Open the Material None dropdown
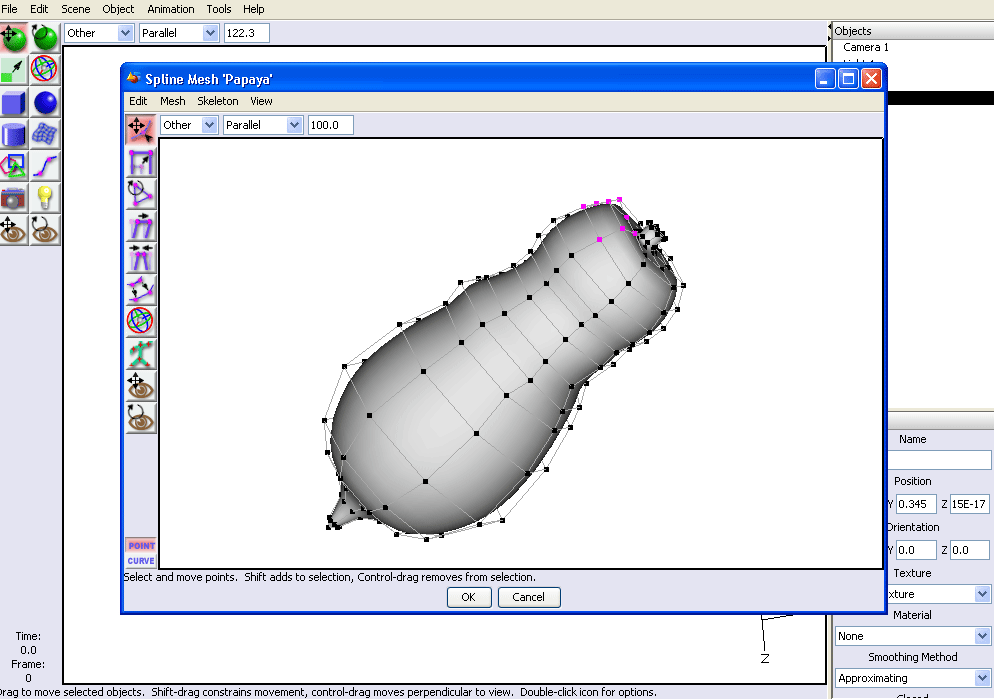This screenshot has width=994, height=699. coord(913,636)
